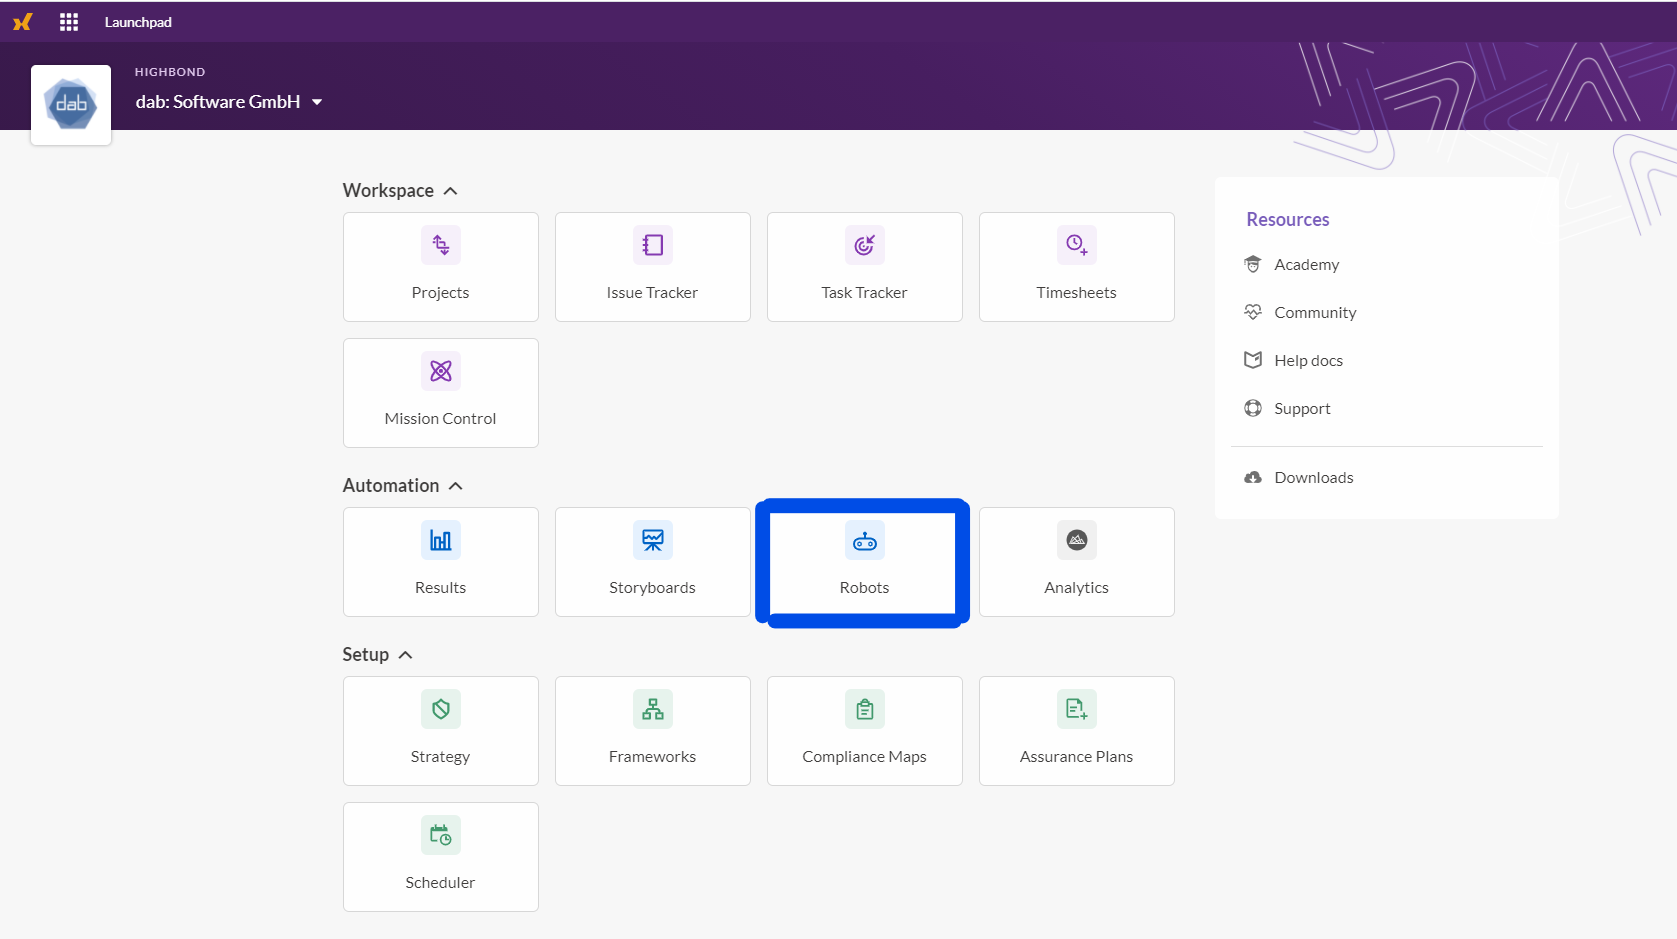This screenshot has width=1677, height=939.
Task: Open the Issue Tracker tile
Action: coord(652,267)
